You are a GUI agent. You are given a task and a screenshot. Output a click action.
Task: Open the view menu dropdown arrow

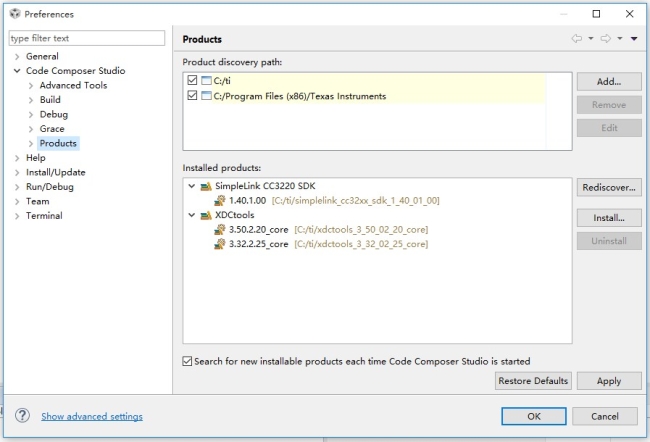point(634,39)
